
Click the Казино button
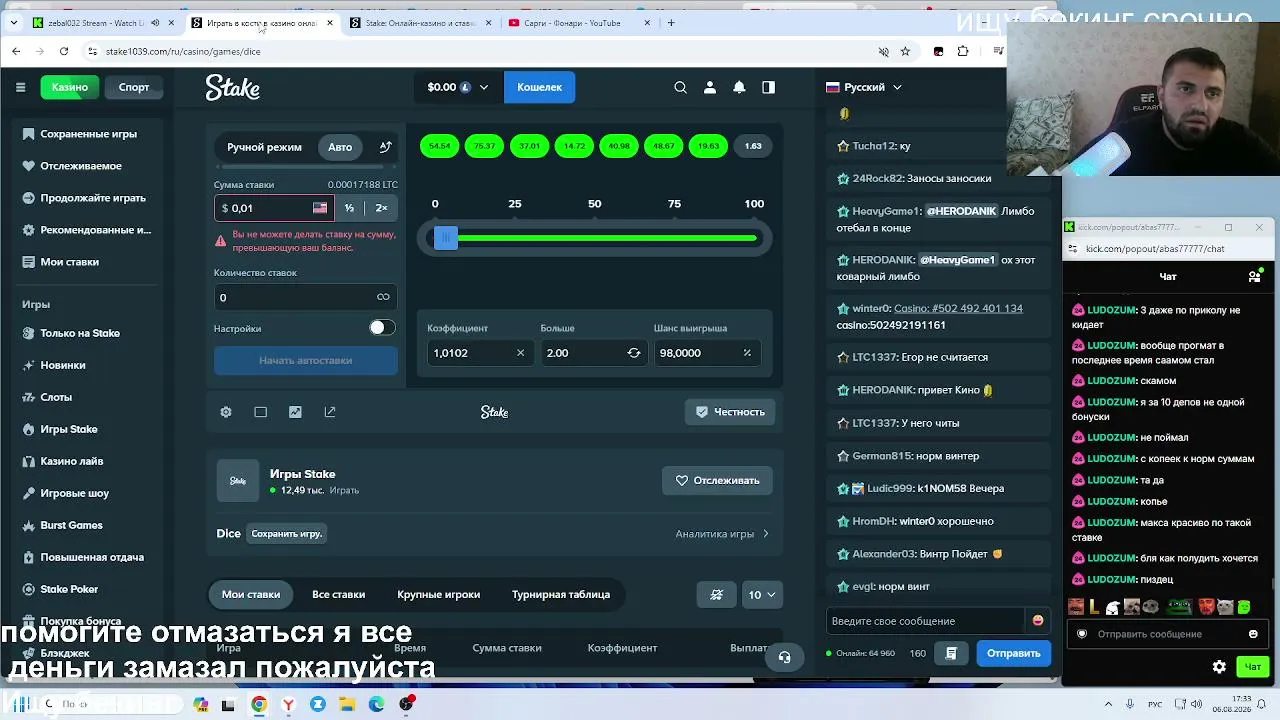coord(70,87)
